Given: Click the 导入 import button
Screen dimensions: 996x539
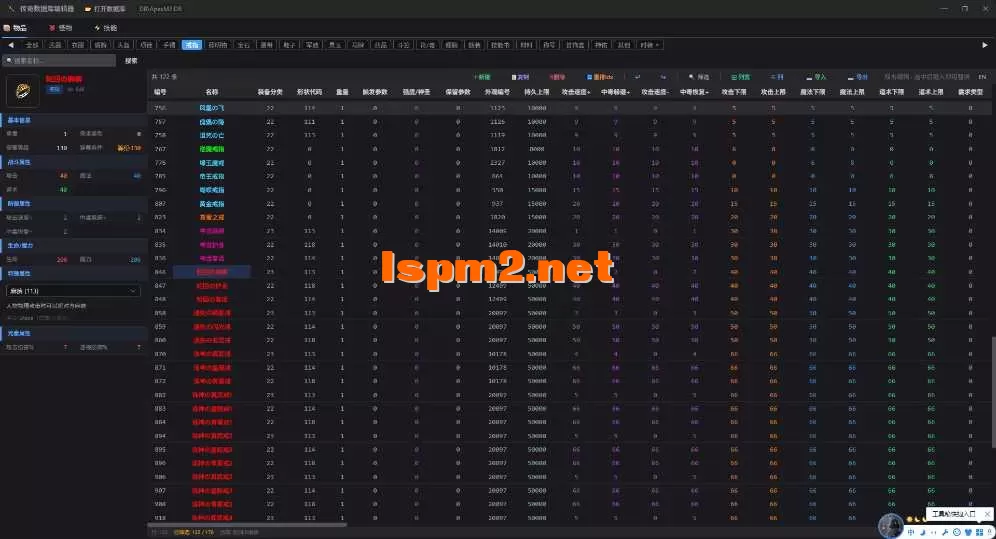Looking at the screenshot, I should pos(816,77).
